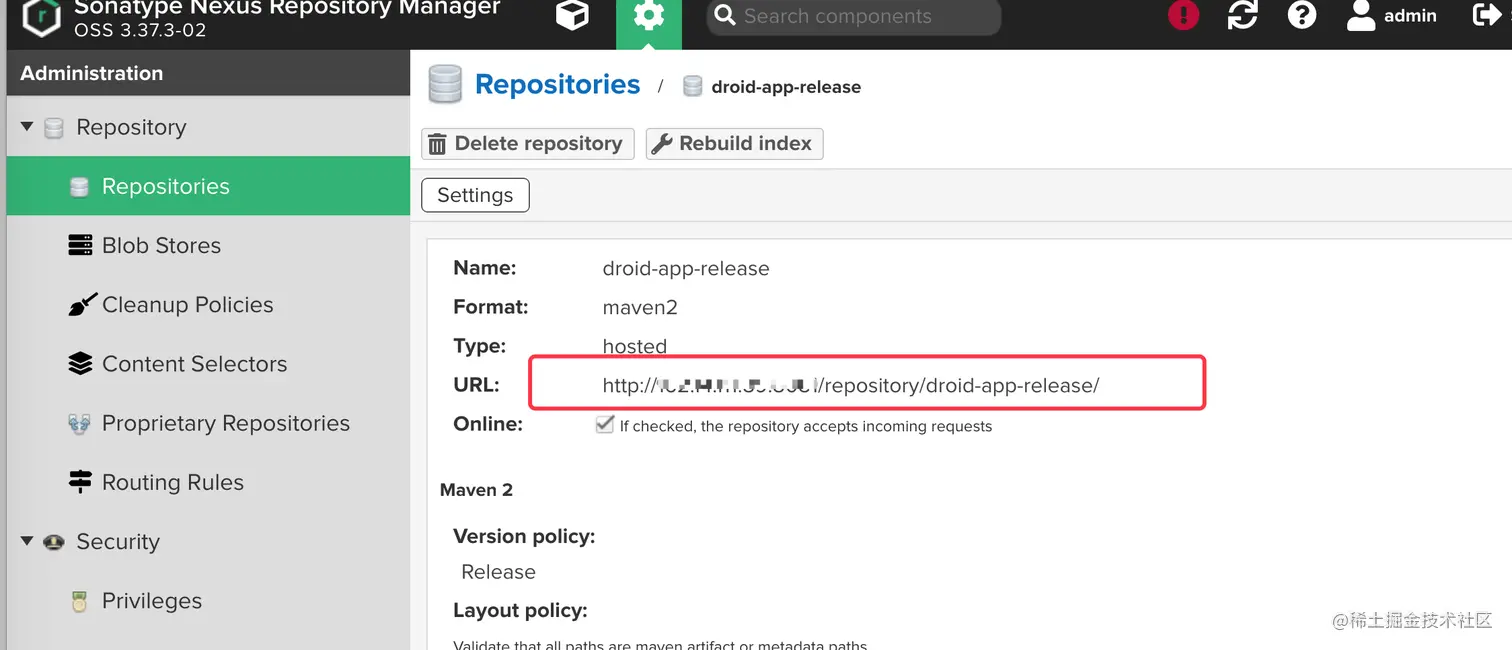
Task: Uncheck the Online repository checkbox
Action: point(604,425)
